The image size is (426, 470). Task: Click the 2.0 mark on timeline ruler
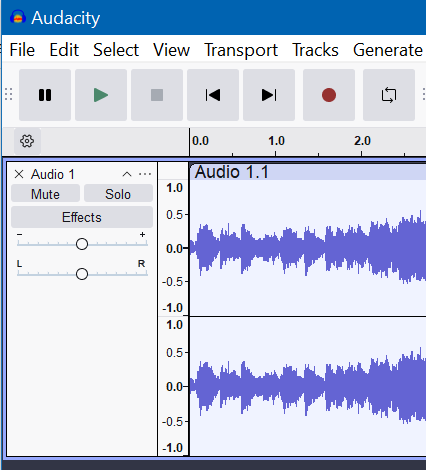[x=362, y=141]
